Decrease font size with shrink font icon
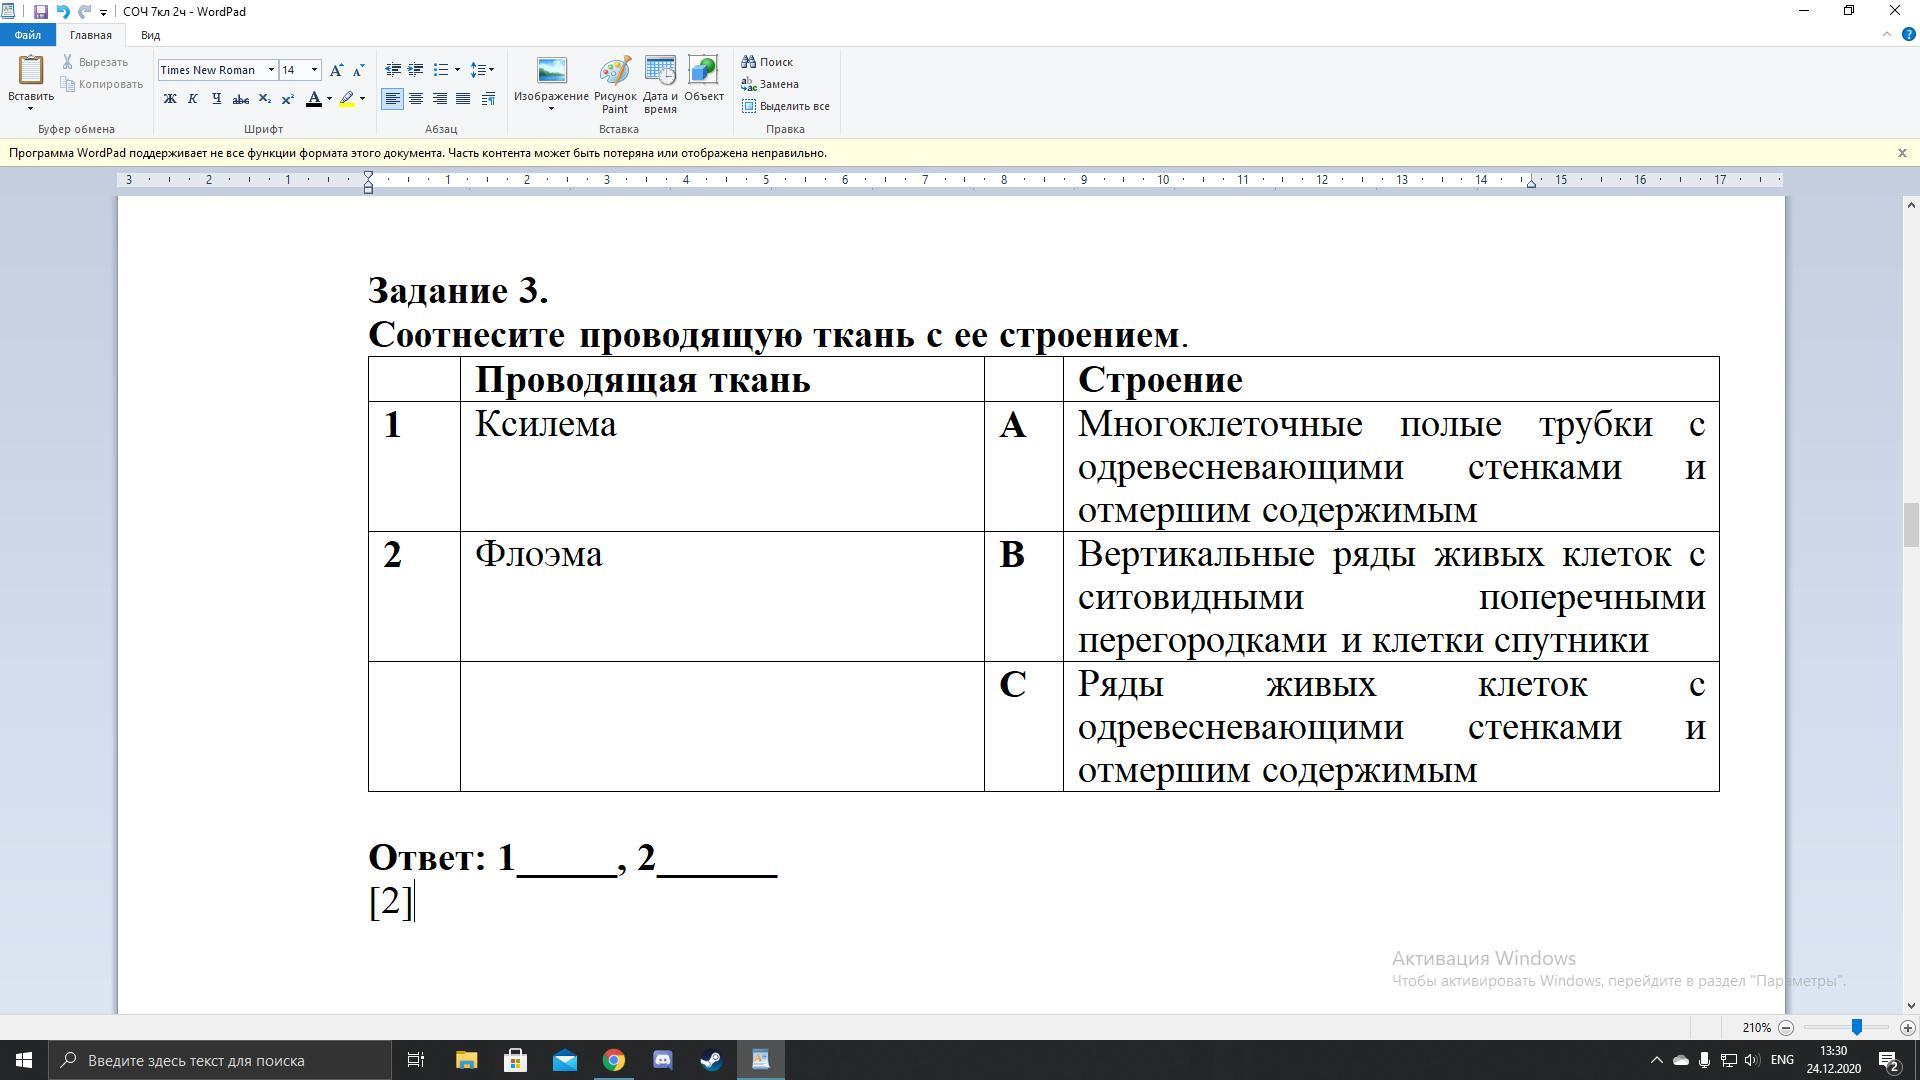Image resolution: width=1920 pixels, height=1080 pixels. click(x=359, y=70)
